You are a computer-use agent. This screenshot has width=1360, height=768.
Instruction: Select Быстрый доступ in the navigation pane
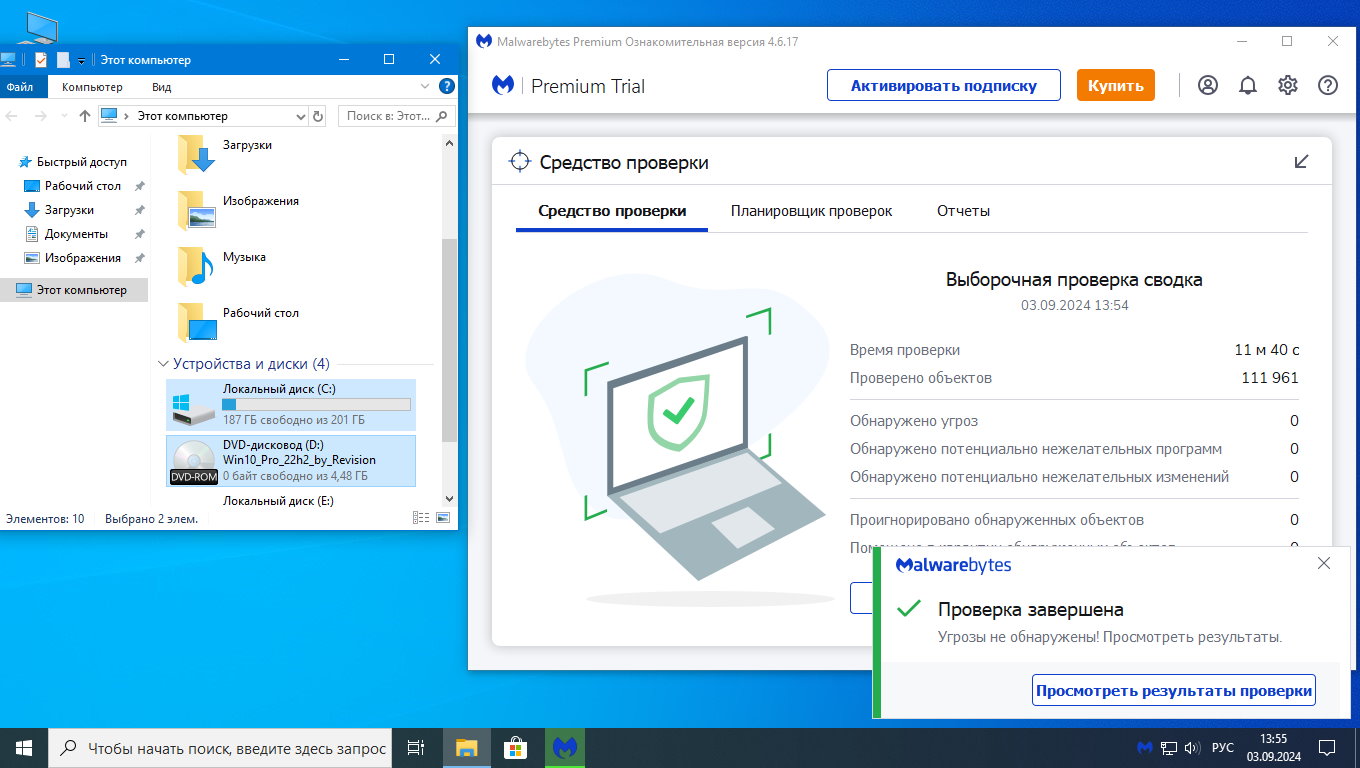[x=82, y=162]
